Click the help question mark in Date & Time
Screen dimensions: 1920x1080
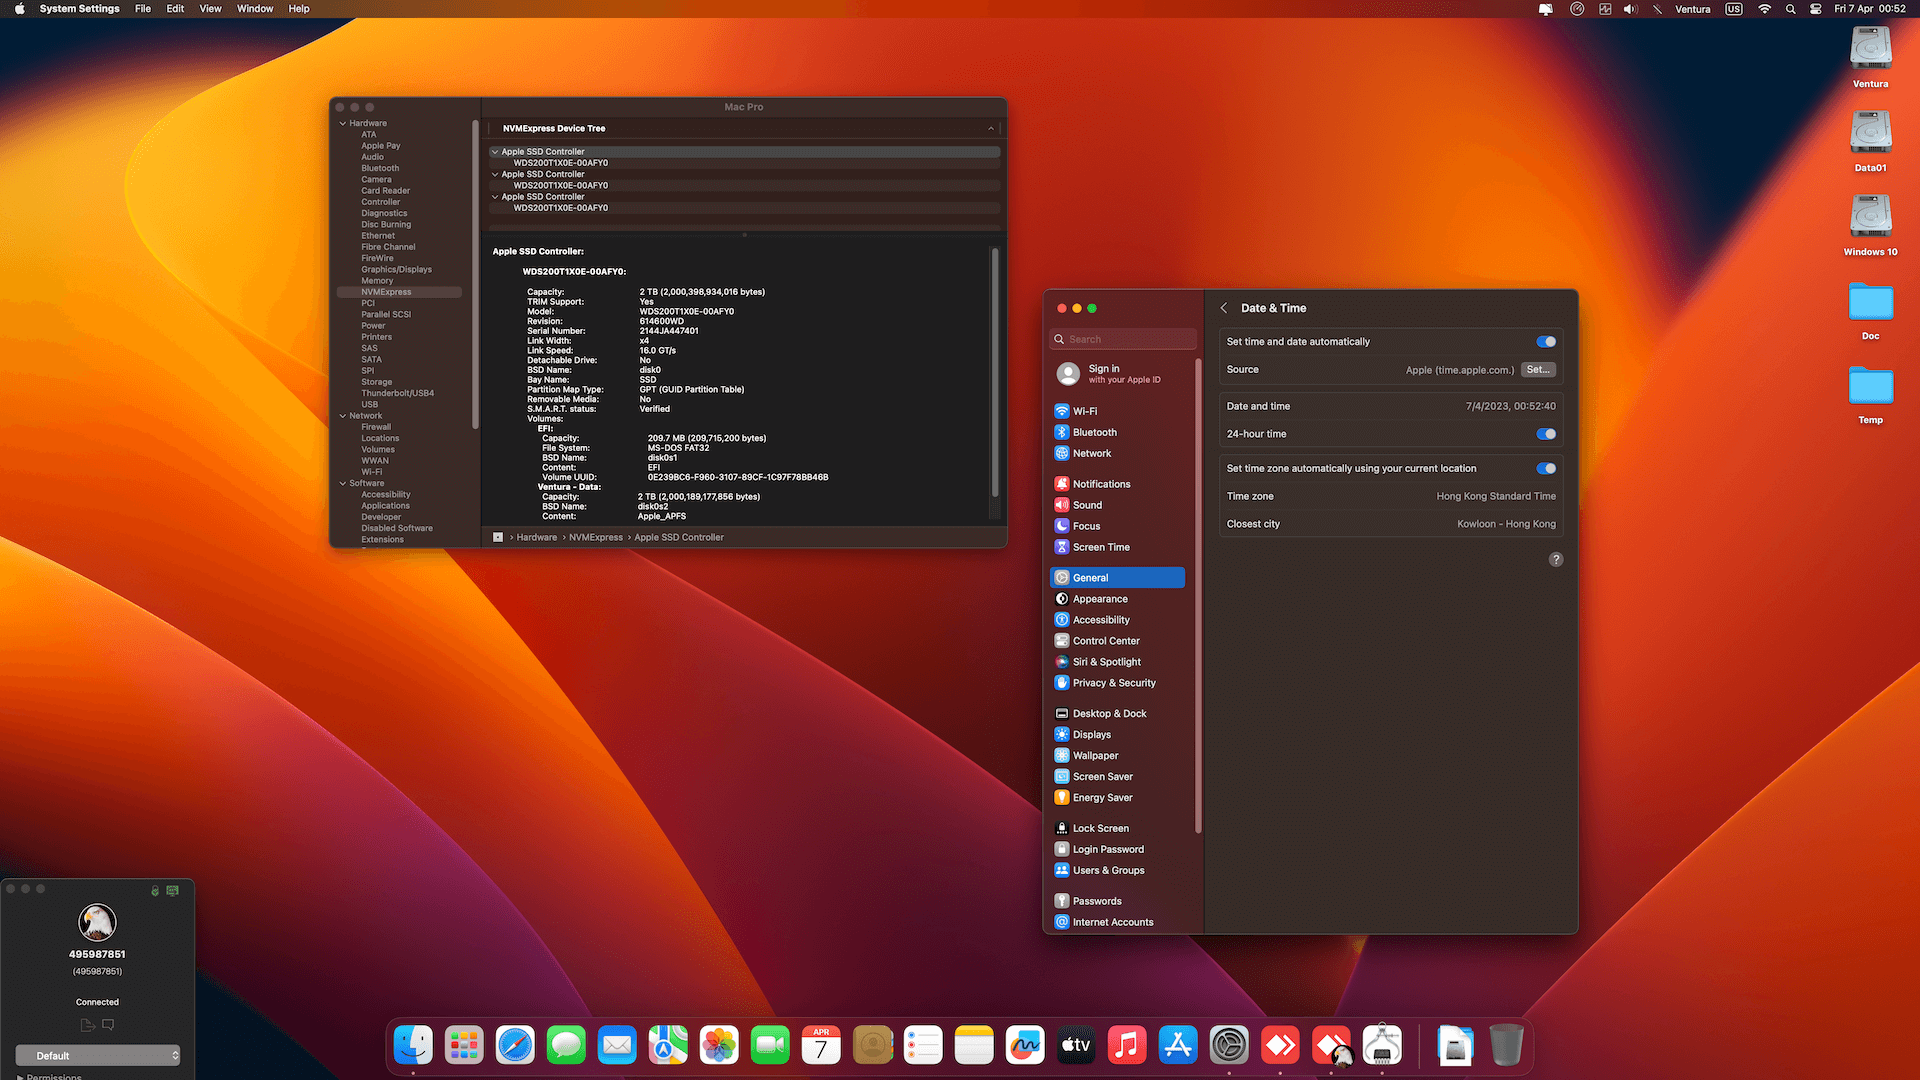click(1555, 559)
